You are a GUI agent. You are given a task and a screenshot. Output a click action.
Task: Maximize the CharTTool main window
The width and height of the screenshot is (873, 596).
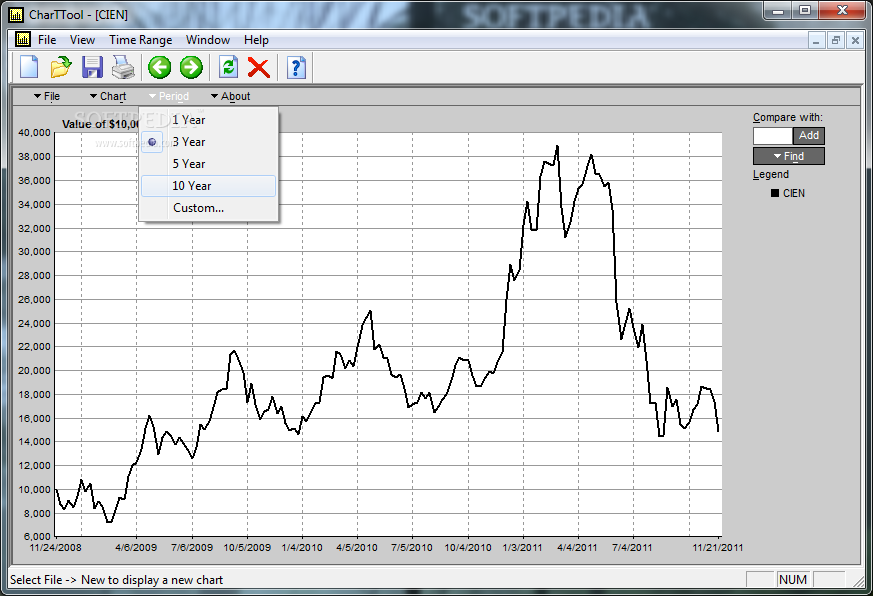pyautogui.click(x=805, y=11)
